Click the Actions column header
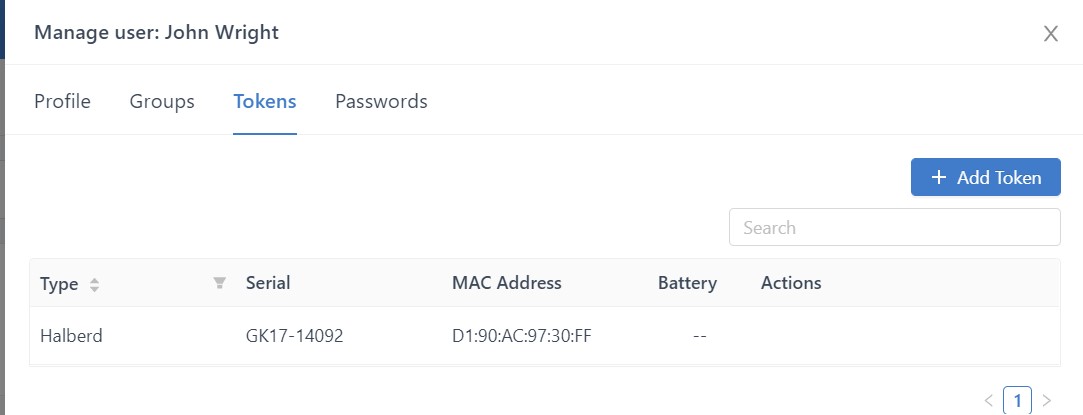Viewport: 1083px width, 415px height. (x=791, y=283)
